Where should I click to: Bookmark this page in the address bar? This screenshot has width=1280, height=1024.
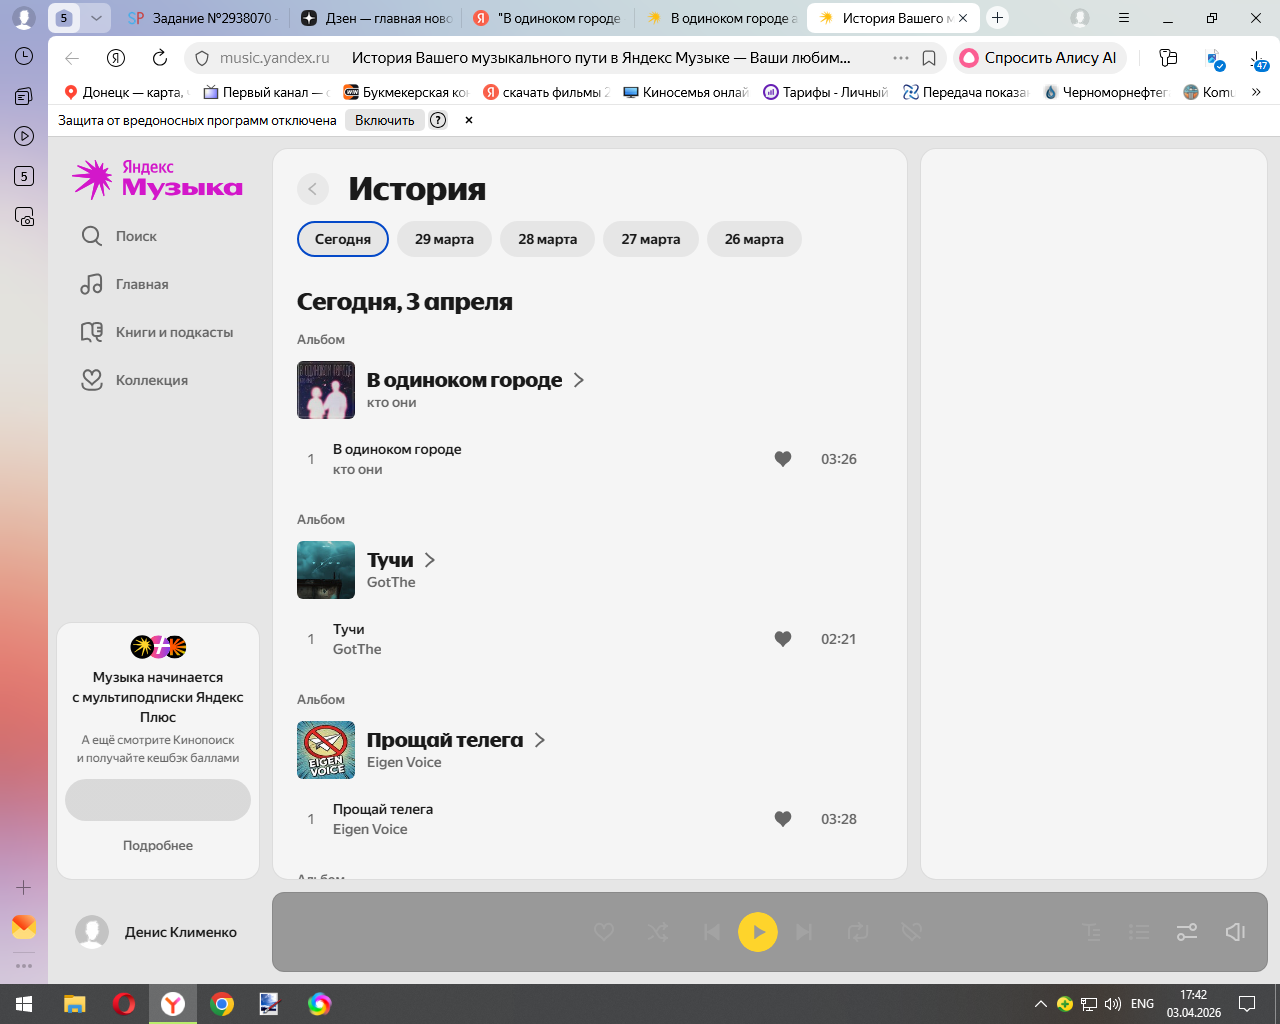click(929, 58)
